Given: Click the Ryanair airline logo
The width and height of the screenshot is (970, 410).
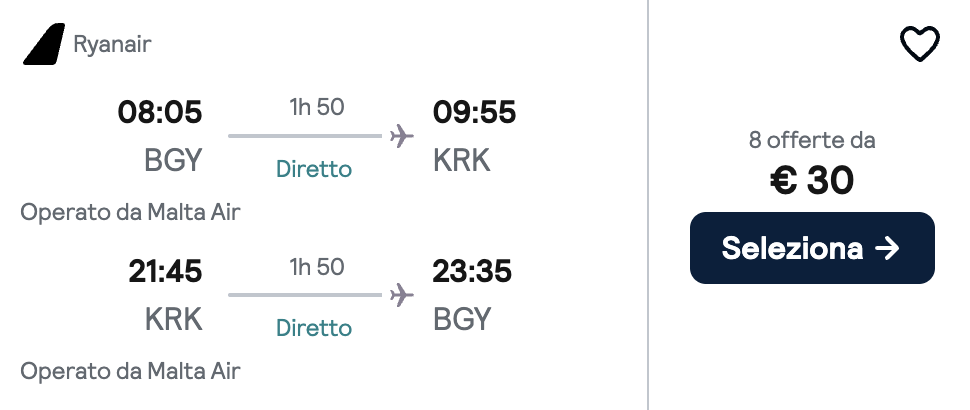Looking at the screenshot, I should point(43,45).
